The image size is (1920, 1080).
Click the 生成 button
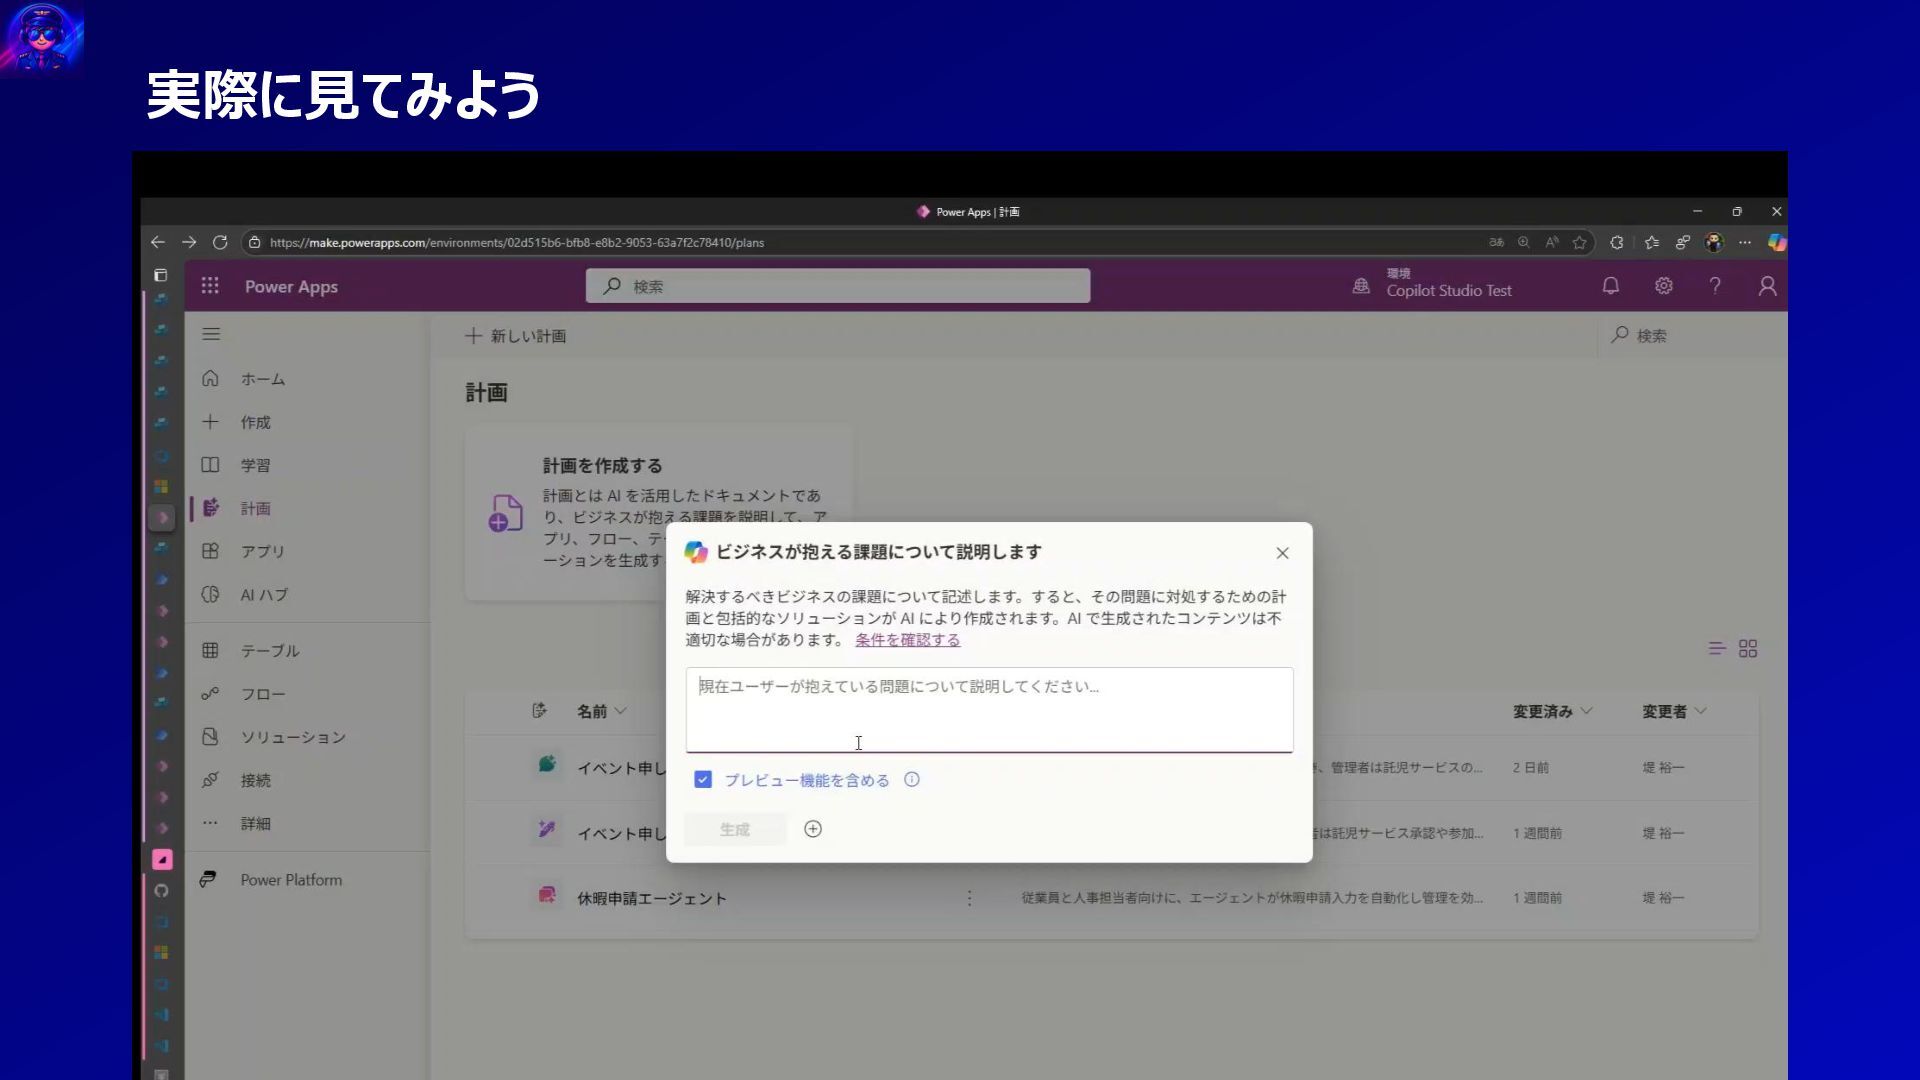point(735,829)
